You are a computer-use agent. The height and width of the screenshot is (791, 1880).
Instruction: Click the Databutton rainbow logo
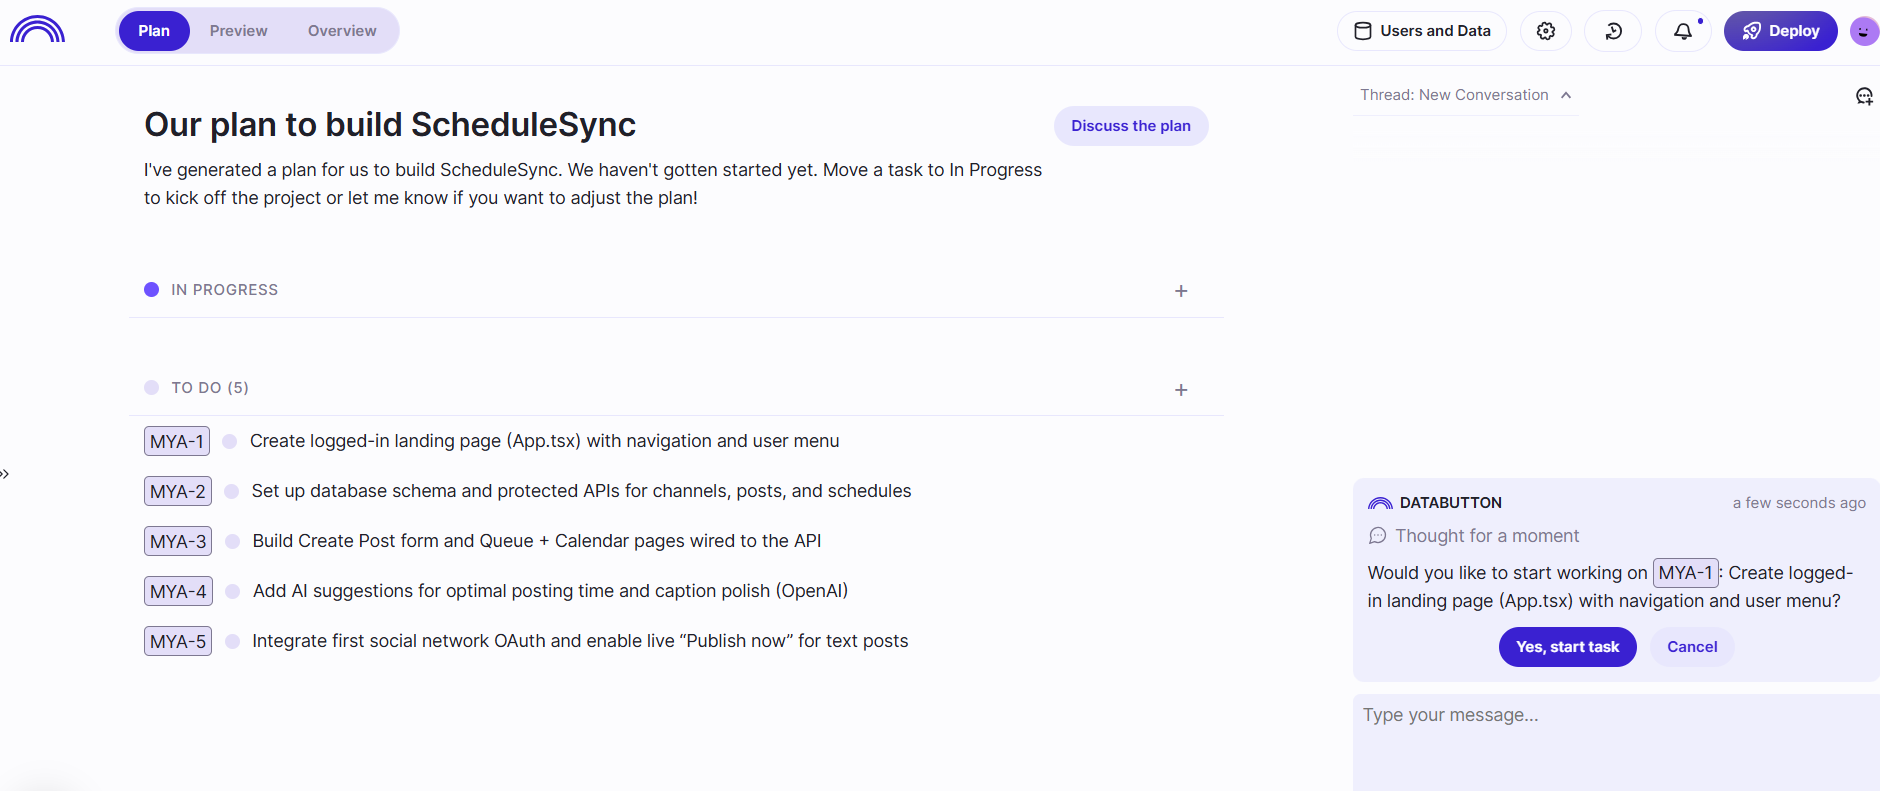[37, 30]
